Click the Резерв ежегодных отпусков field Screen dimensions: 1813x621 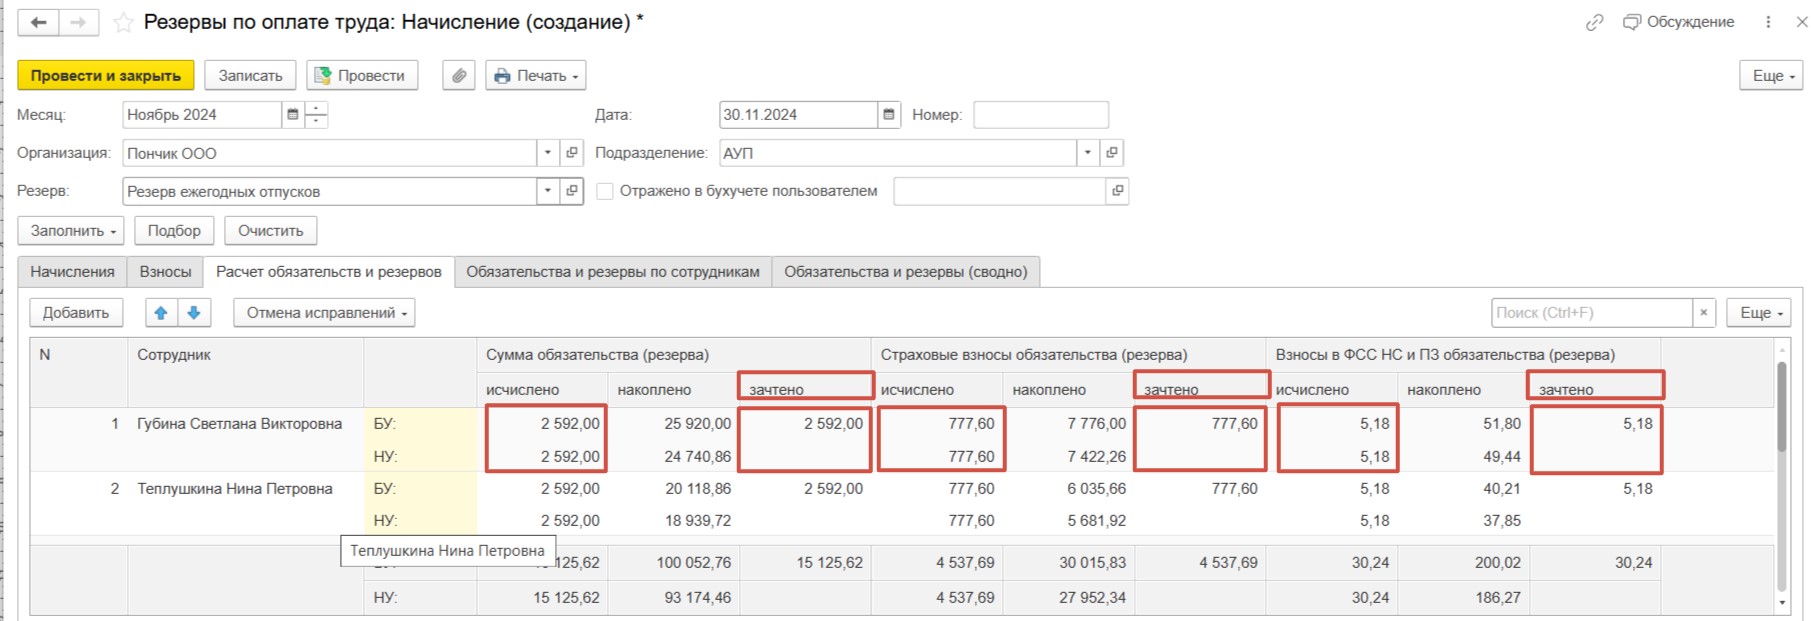[x=330, y=191]
